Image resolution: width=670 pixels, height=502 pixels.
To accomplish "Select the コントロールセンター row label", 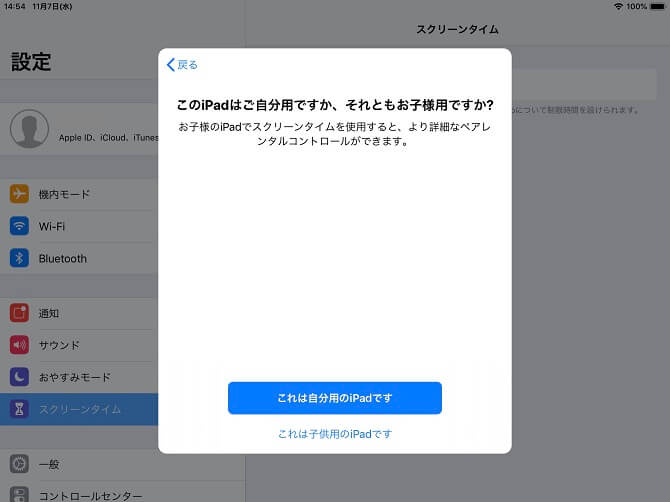I will [x=91, y=496].
